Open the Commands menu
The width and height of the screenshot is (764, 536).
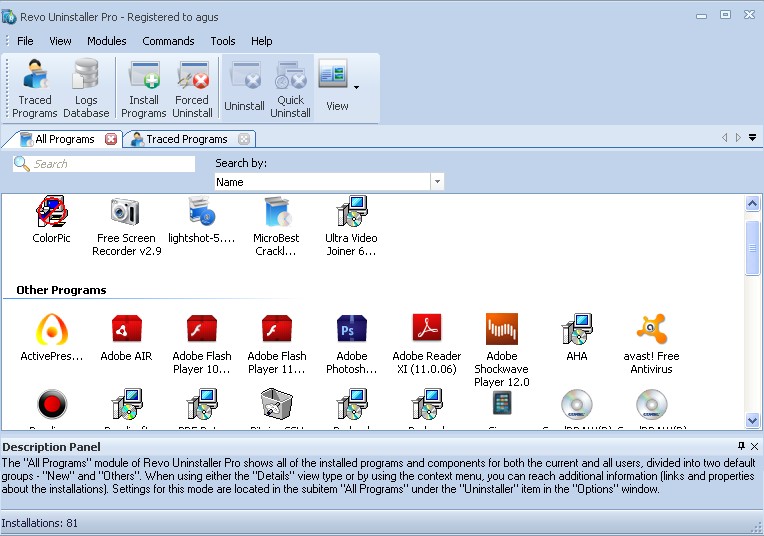[168, 41]
